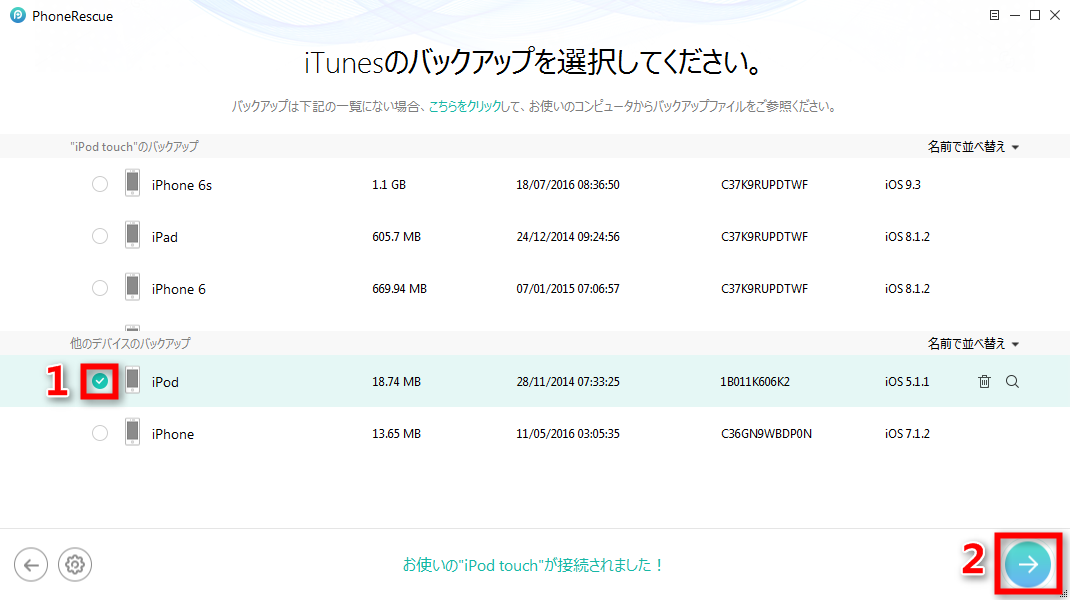Image resolution: width=1070 pixels, height=600 pixels.
Task: Click size value 605.7 MB
Action: tap(396, 236)
